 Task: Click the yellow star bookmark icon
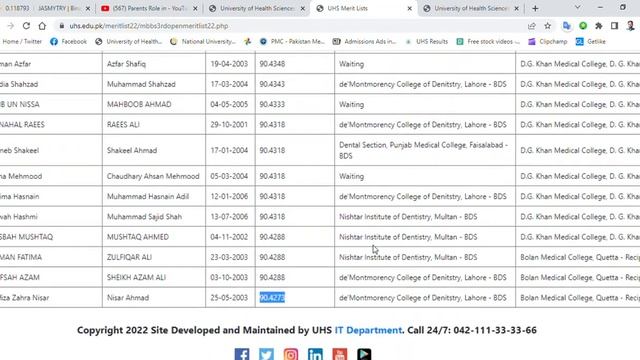[x=247, y=41]
